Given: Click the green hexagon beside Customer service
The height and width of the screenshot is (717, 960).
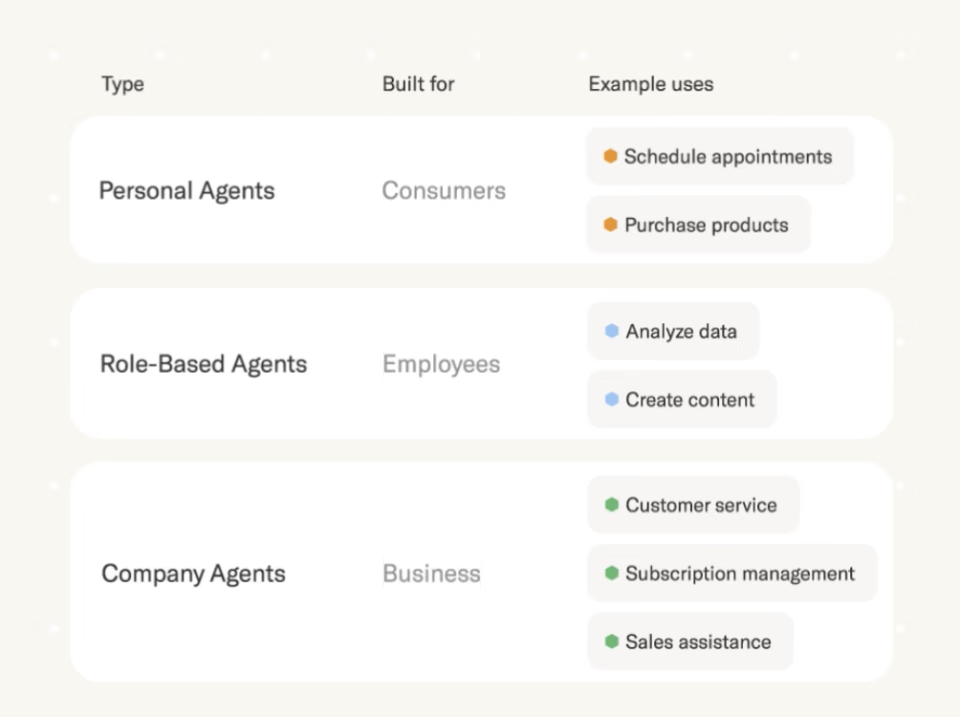Looking at the screenshot, I should (x=611, y=505).
